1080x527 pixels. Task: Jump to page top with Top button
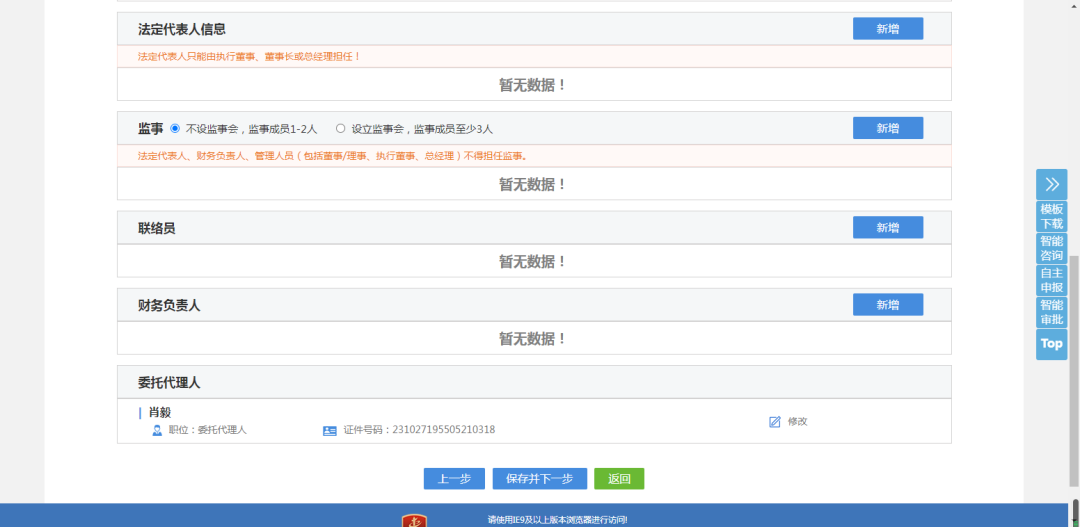[1051, 344]
